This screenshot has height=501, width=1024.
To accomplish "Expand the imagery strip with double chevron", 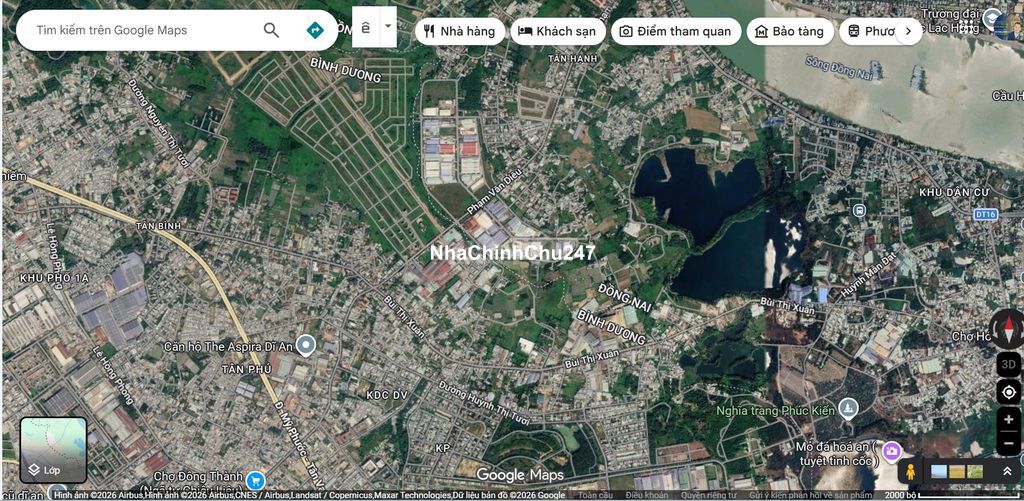I will (x=1006, y=472).
